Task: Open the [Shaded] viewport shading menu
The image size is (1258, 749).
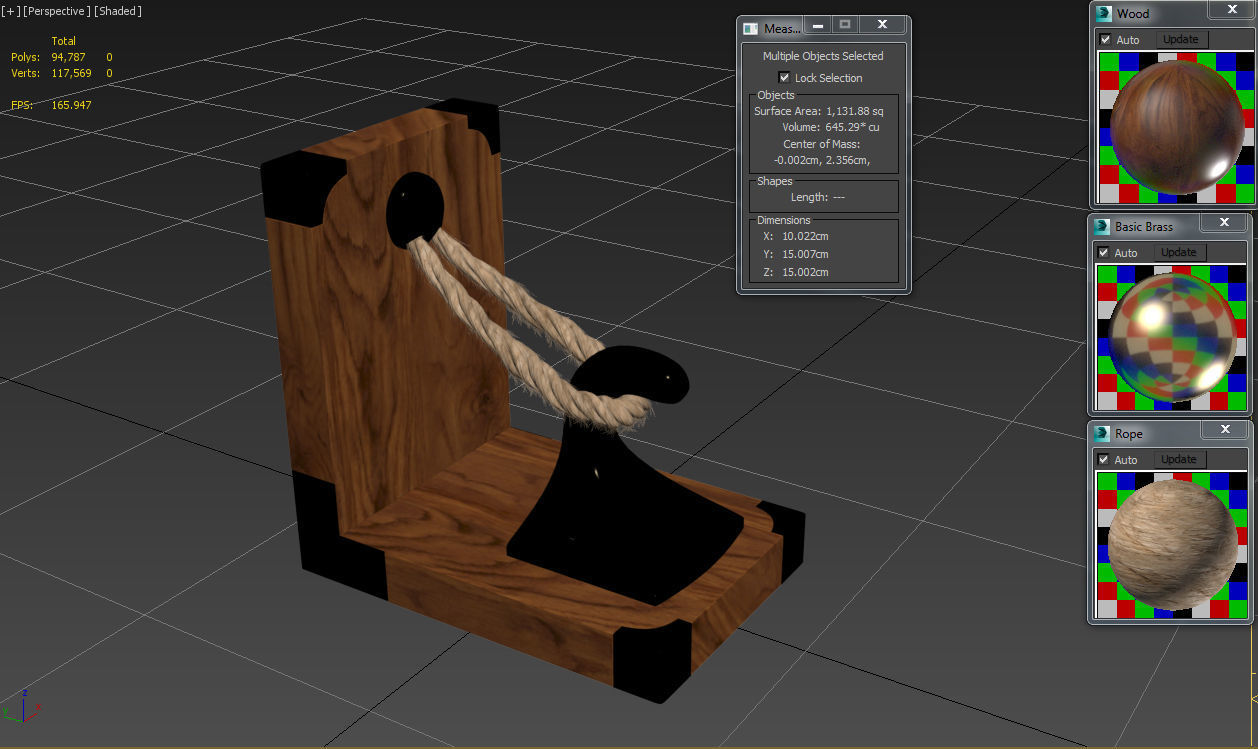Action: pos(117,11)
